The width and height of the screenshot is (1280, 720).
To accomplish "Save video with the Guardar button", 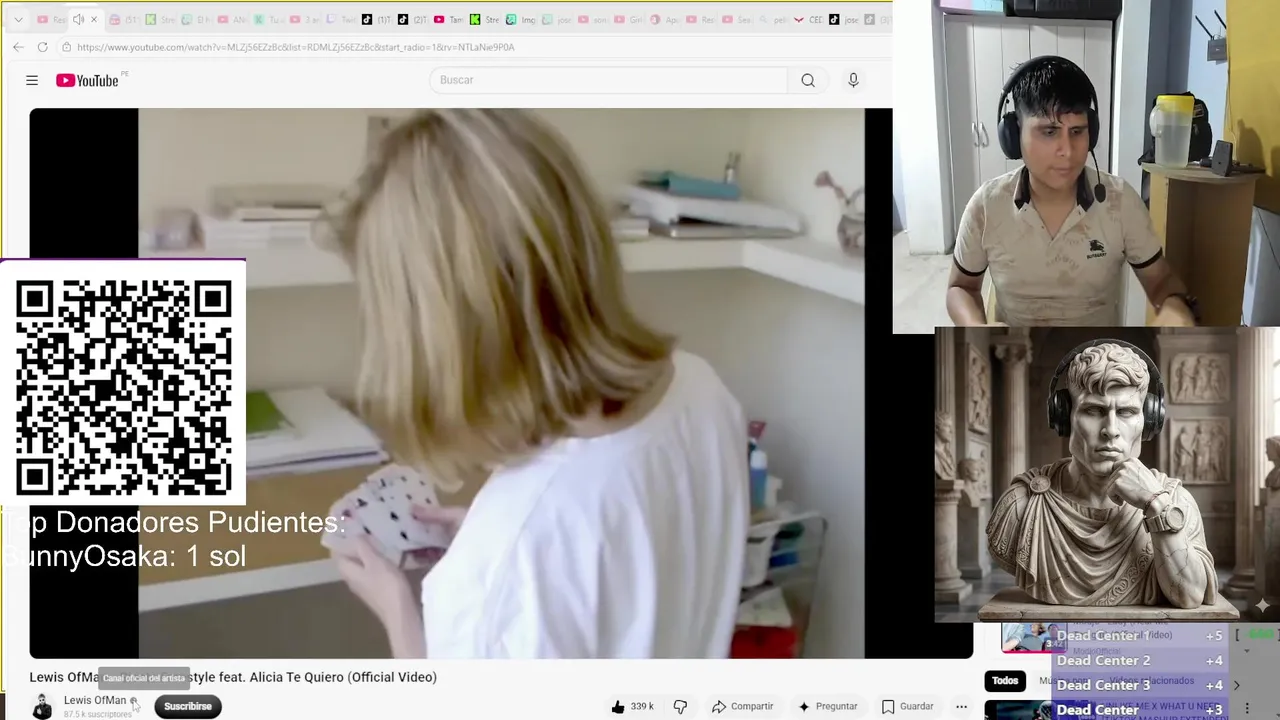I will [907, 706].
